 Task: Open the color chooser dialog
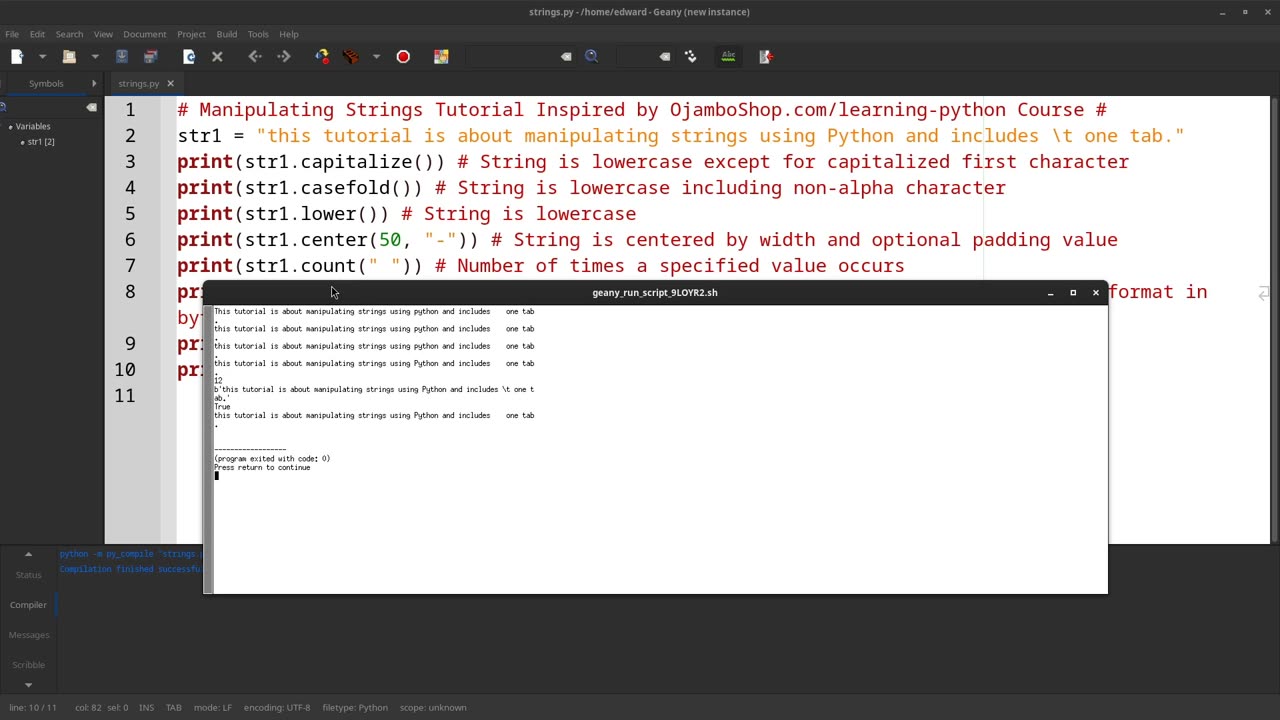click(x=441, y=57)
